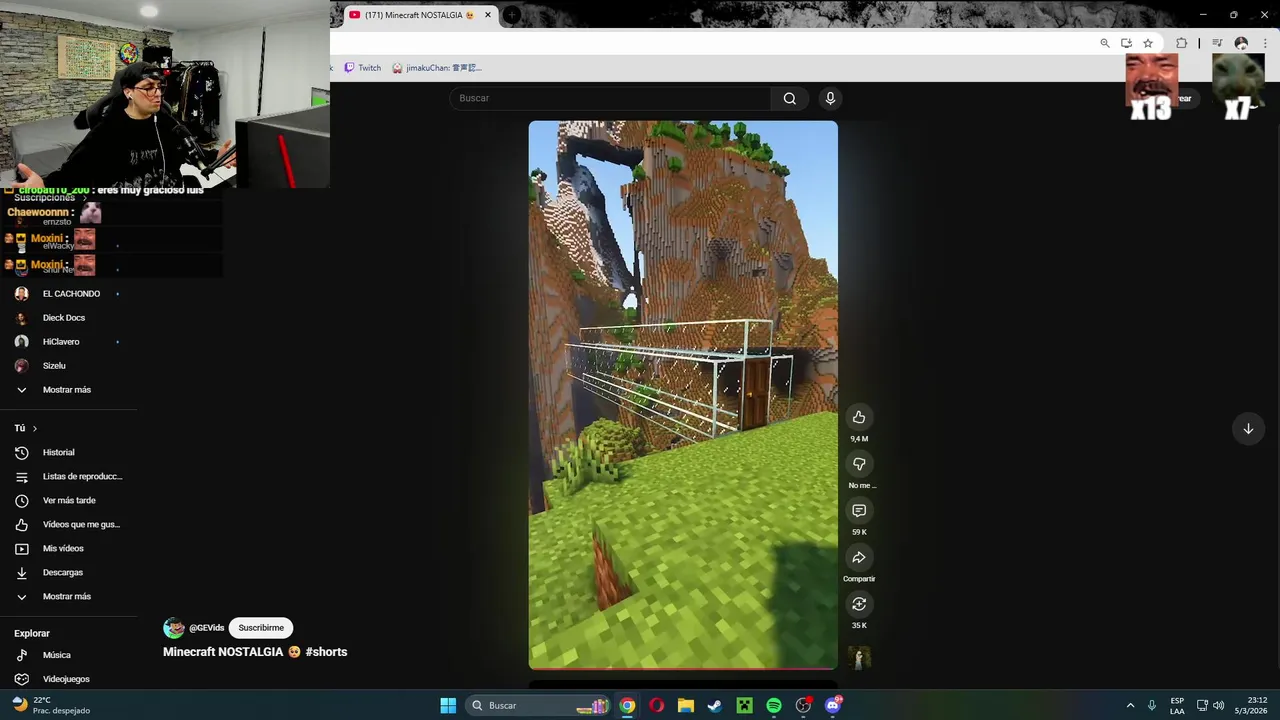1280x720 pixels.
Task: Open a new browser tab with plus button
Action: coord(512,15)
